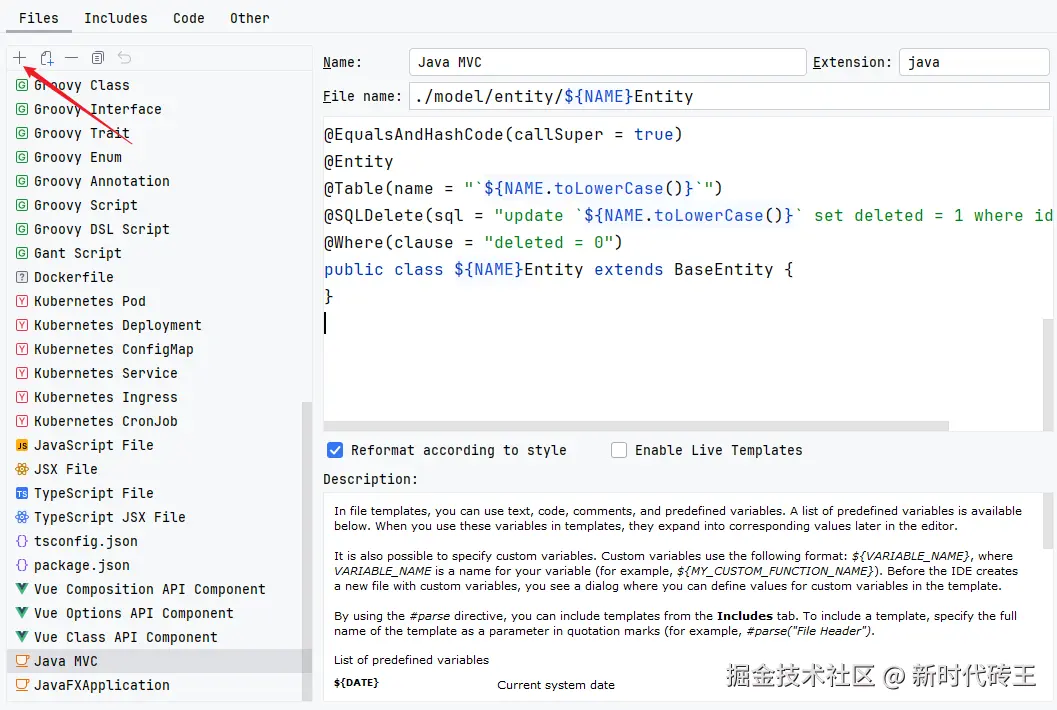1057x710 pixels.
Task: Enable Live Templates checkbox
Action: pos(619,450)
